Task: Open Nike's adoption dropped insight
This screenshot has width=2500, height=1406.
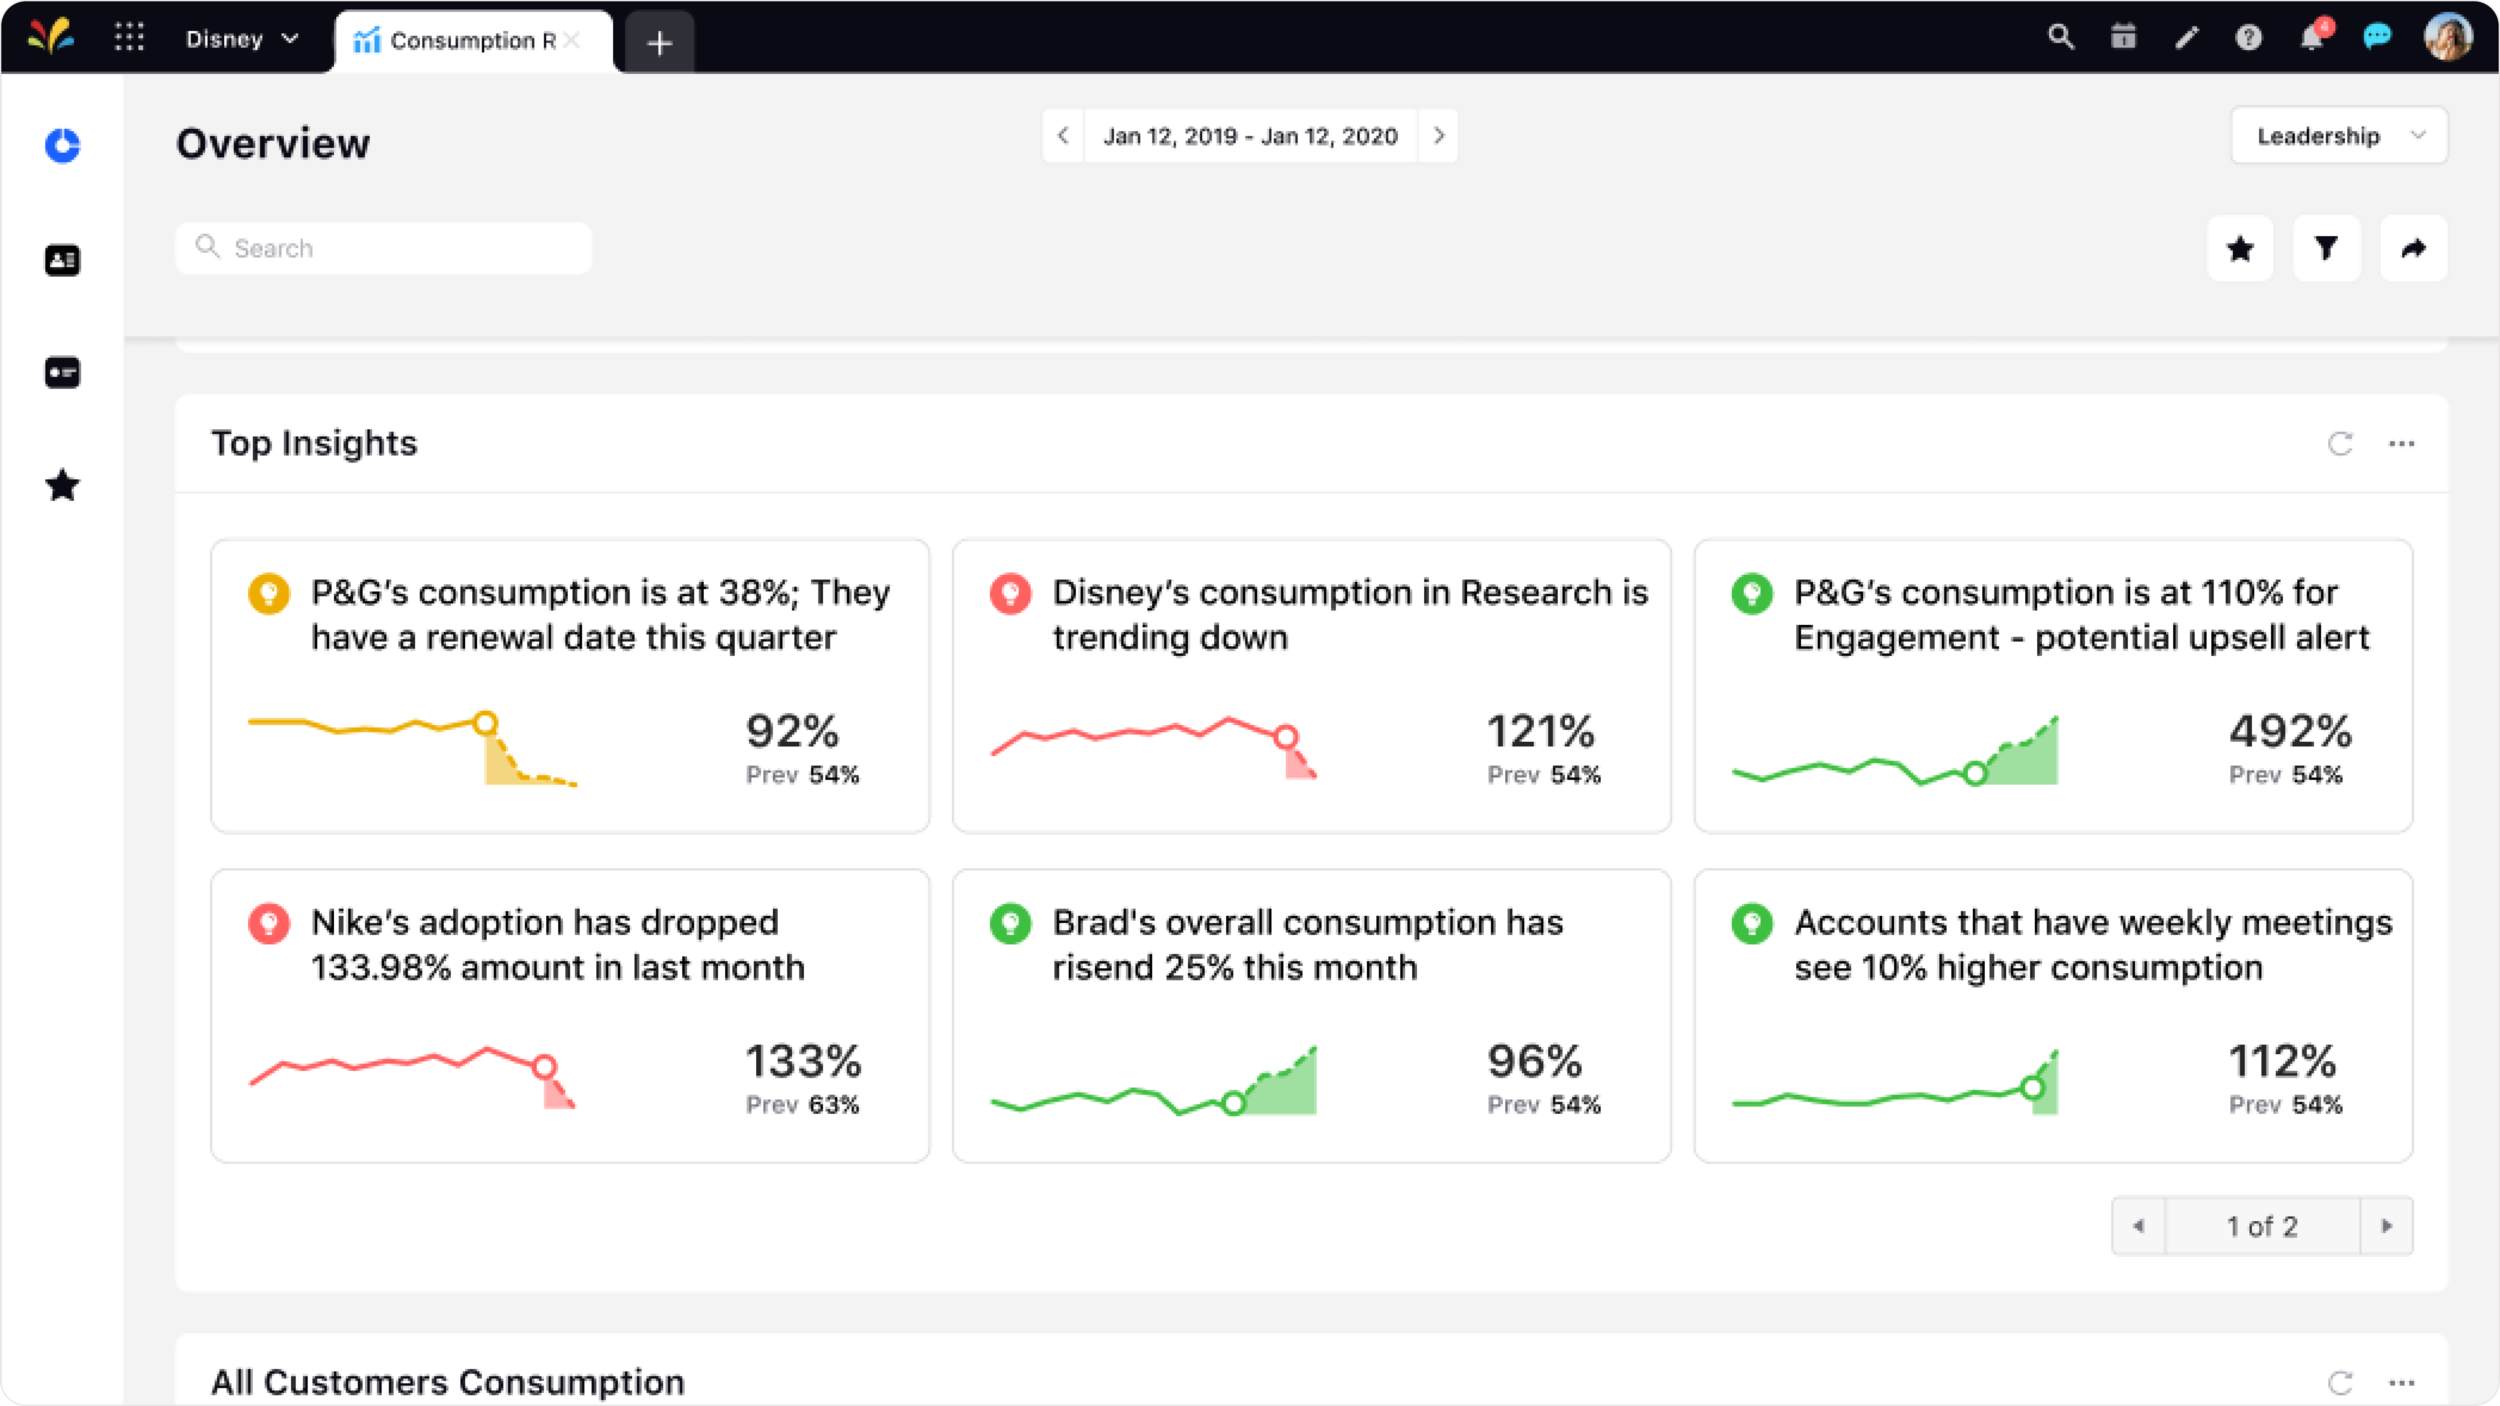Action: pyautogui.click(x=570, y=1016)
